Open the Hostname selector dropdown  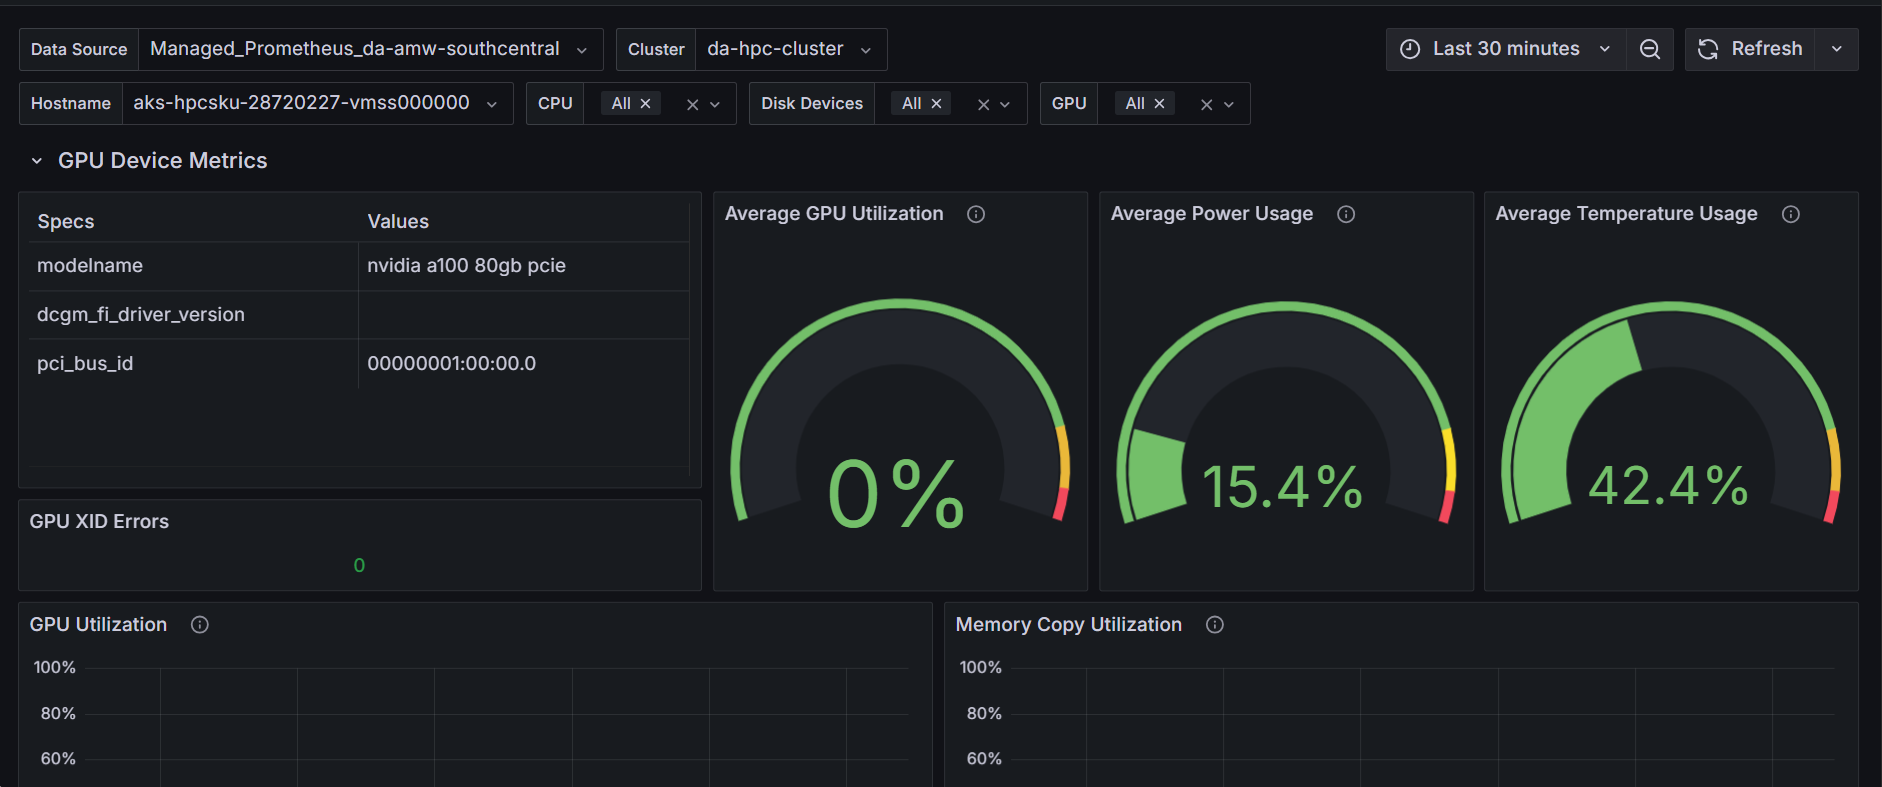pos(316,104)
